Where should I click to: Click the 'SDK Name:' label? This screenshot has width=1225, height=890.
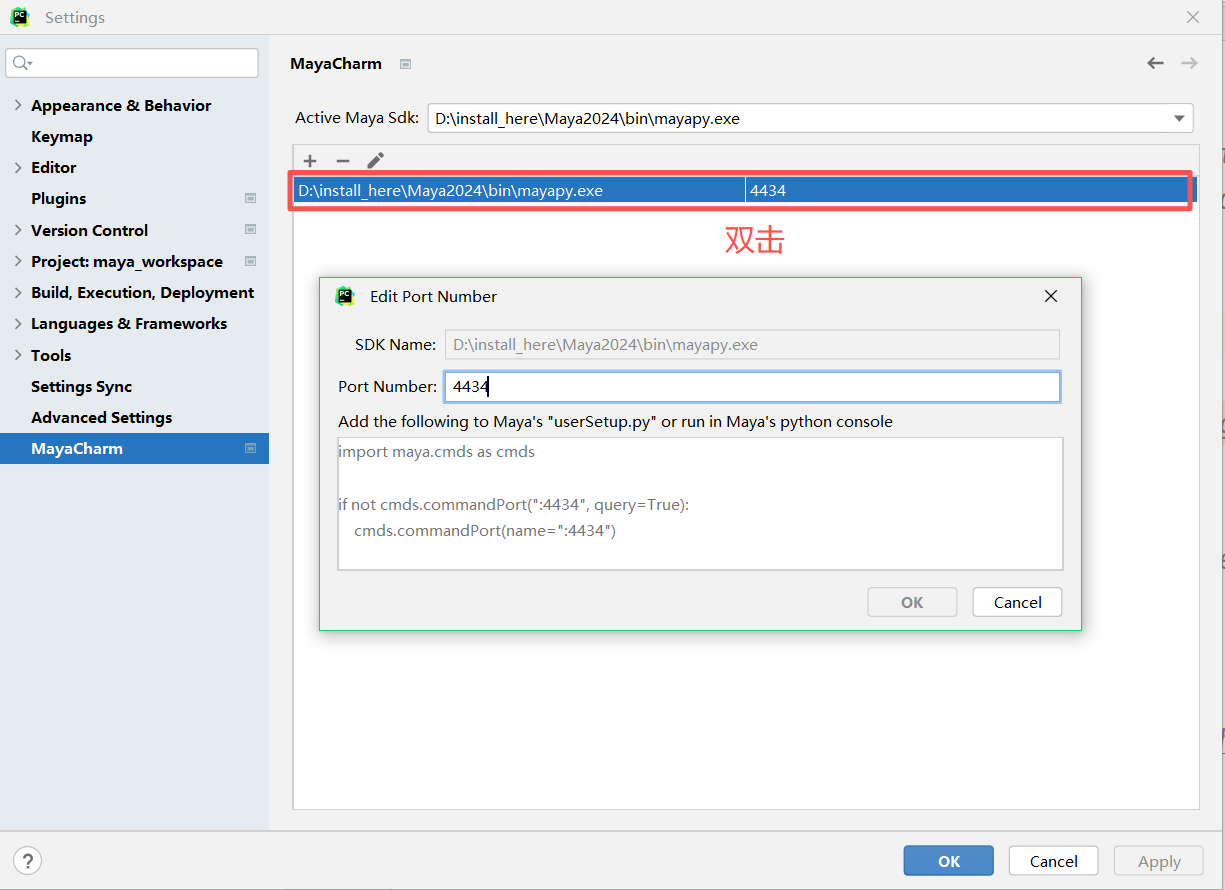click(x=395, y=345)
